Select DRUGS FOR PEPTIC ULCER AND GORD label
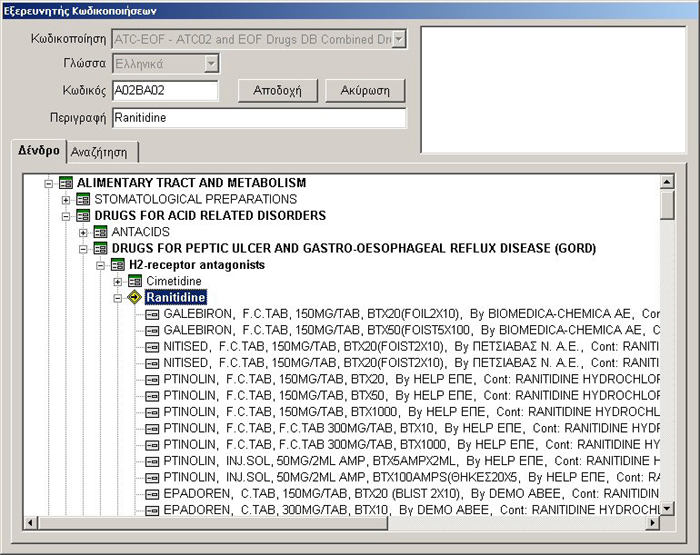 [x=354, y=248]
